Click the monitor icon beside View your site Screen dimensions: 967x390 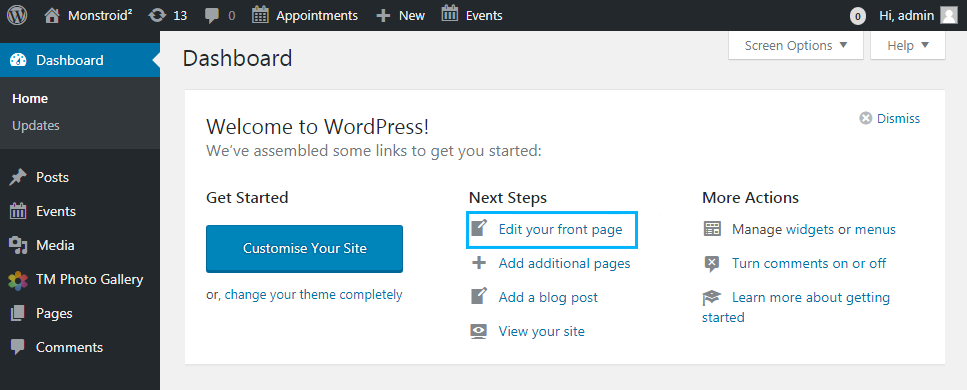pyautogui.click(x=479, y=331)
